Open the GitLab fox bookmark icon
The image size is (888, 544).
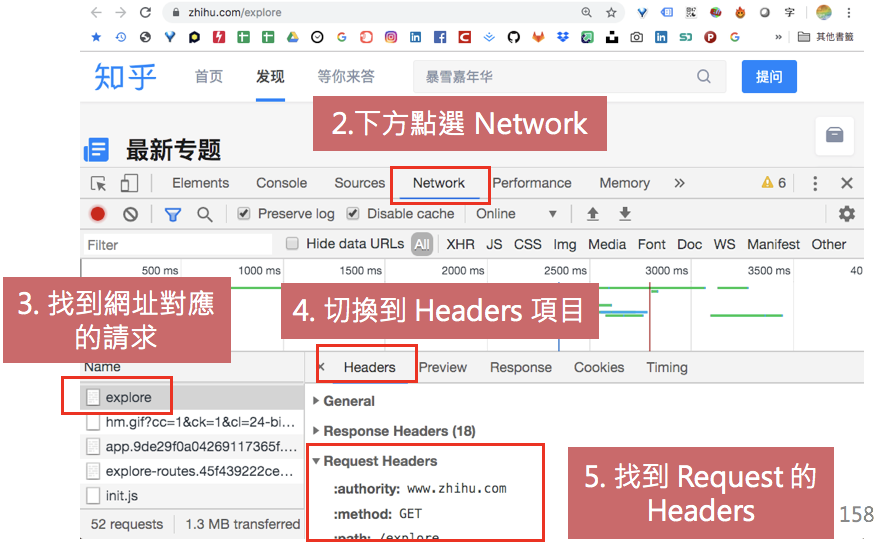pos(538,37)
